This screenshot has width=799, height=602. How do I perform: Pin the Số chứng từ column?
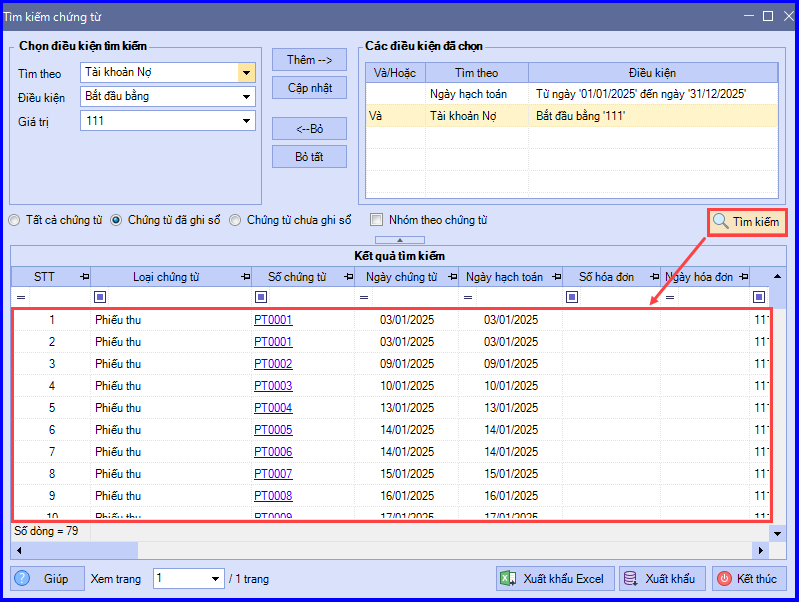(x=349, y=277)
